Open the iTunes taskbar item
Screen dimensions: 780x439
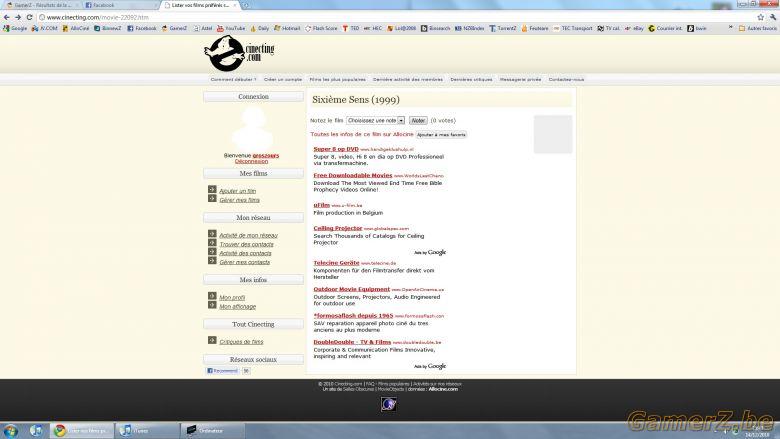tap(147, 431)
